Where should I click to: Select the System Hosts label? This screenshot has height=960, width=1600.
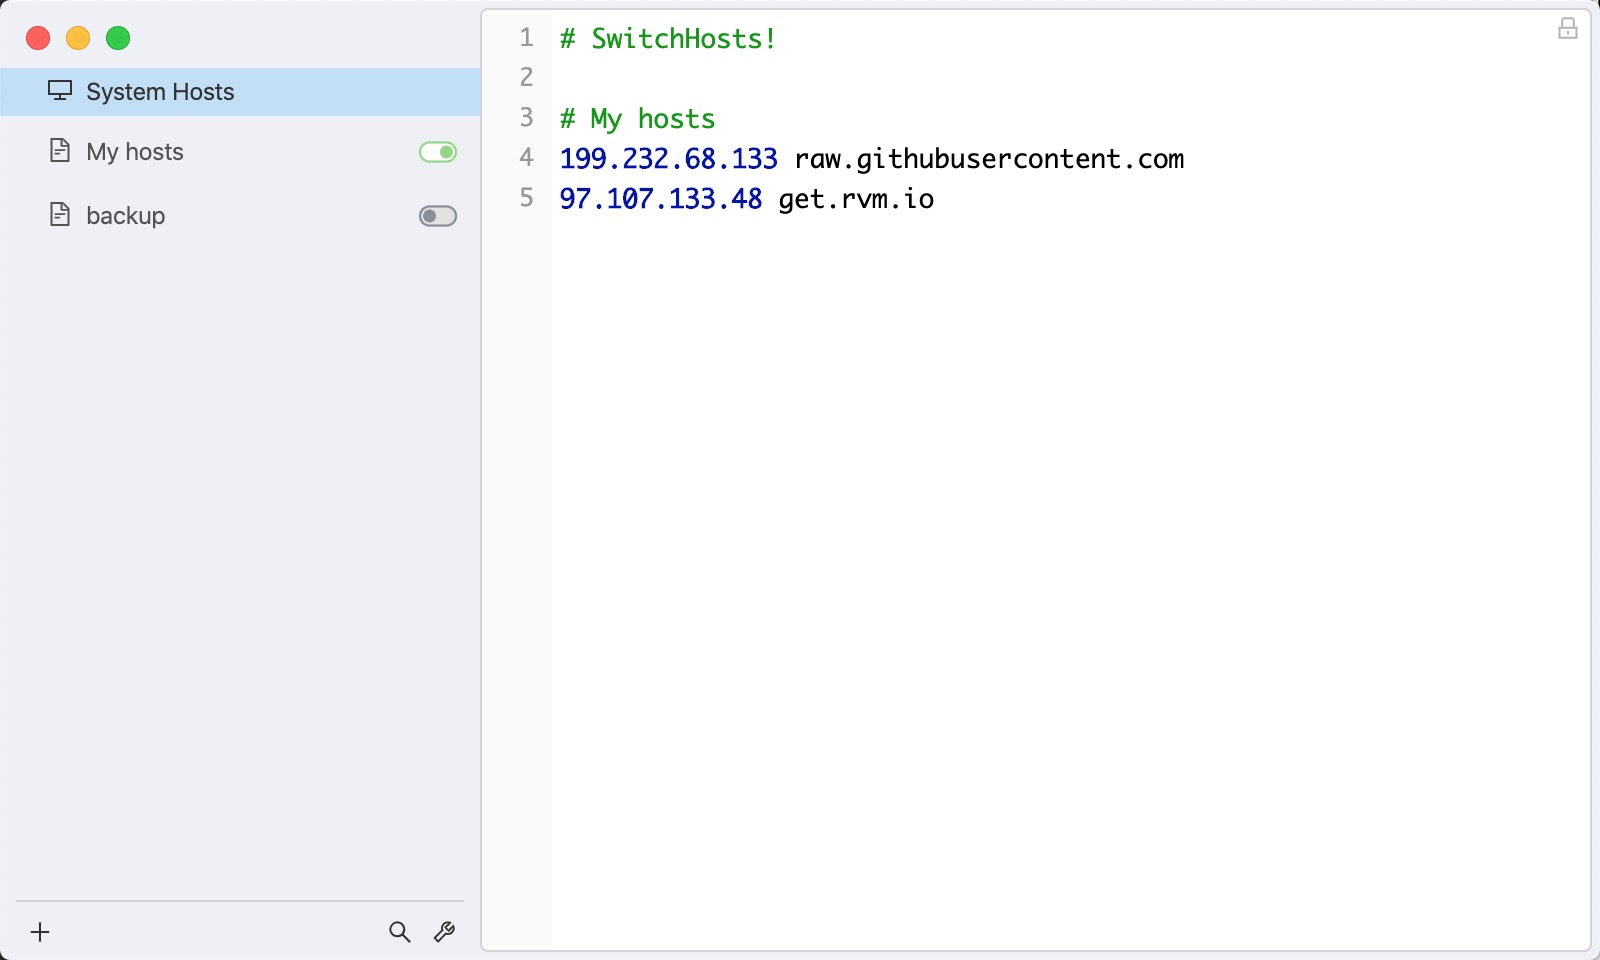click(160, 92)
